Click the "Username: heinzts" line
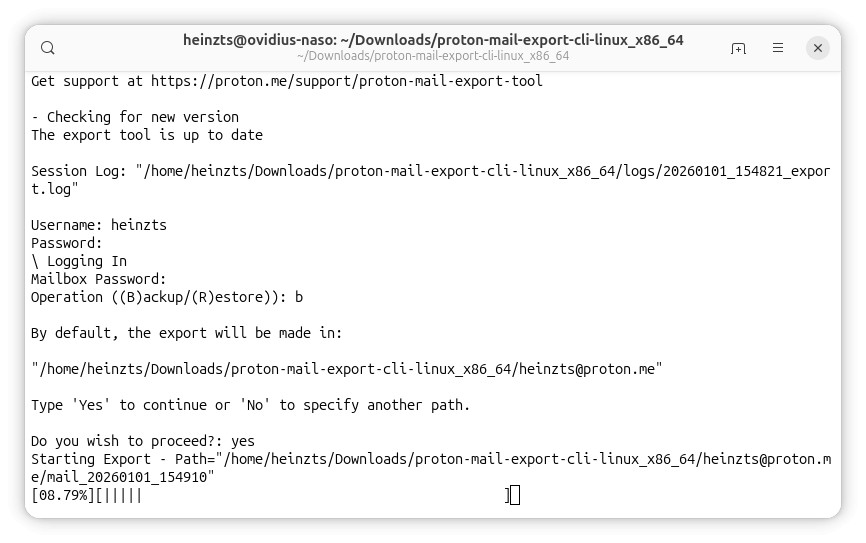Image resolution: width=866 pixels, height=543 pixels. 99,225
